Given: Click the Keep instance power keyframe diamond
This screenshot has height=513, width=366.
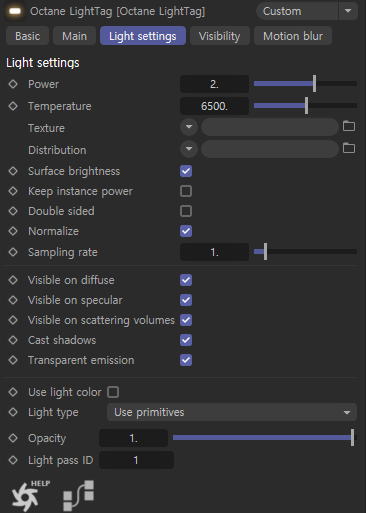Looking at the screenshot, I should click(x=13, y=191).
